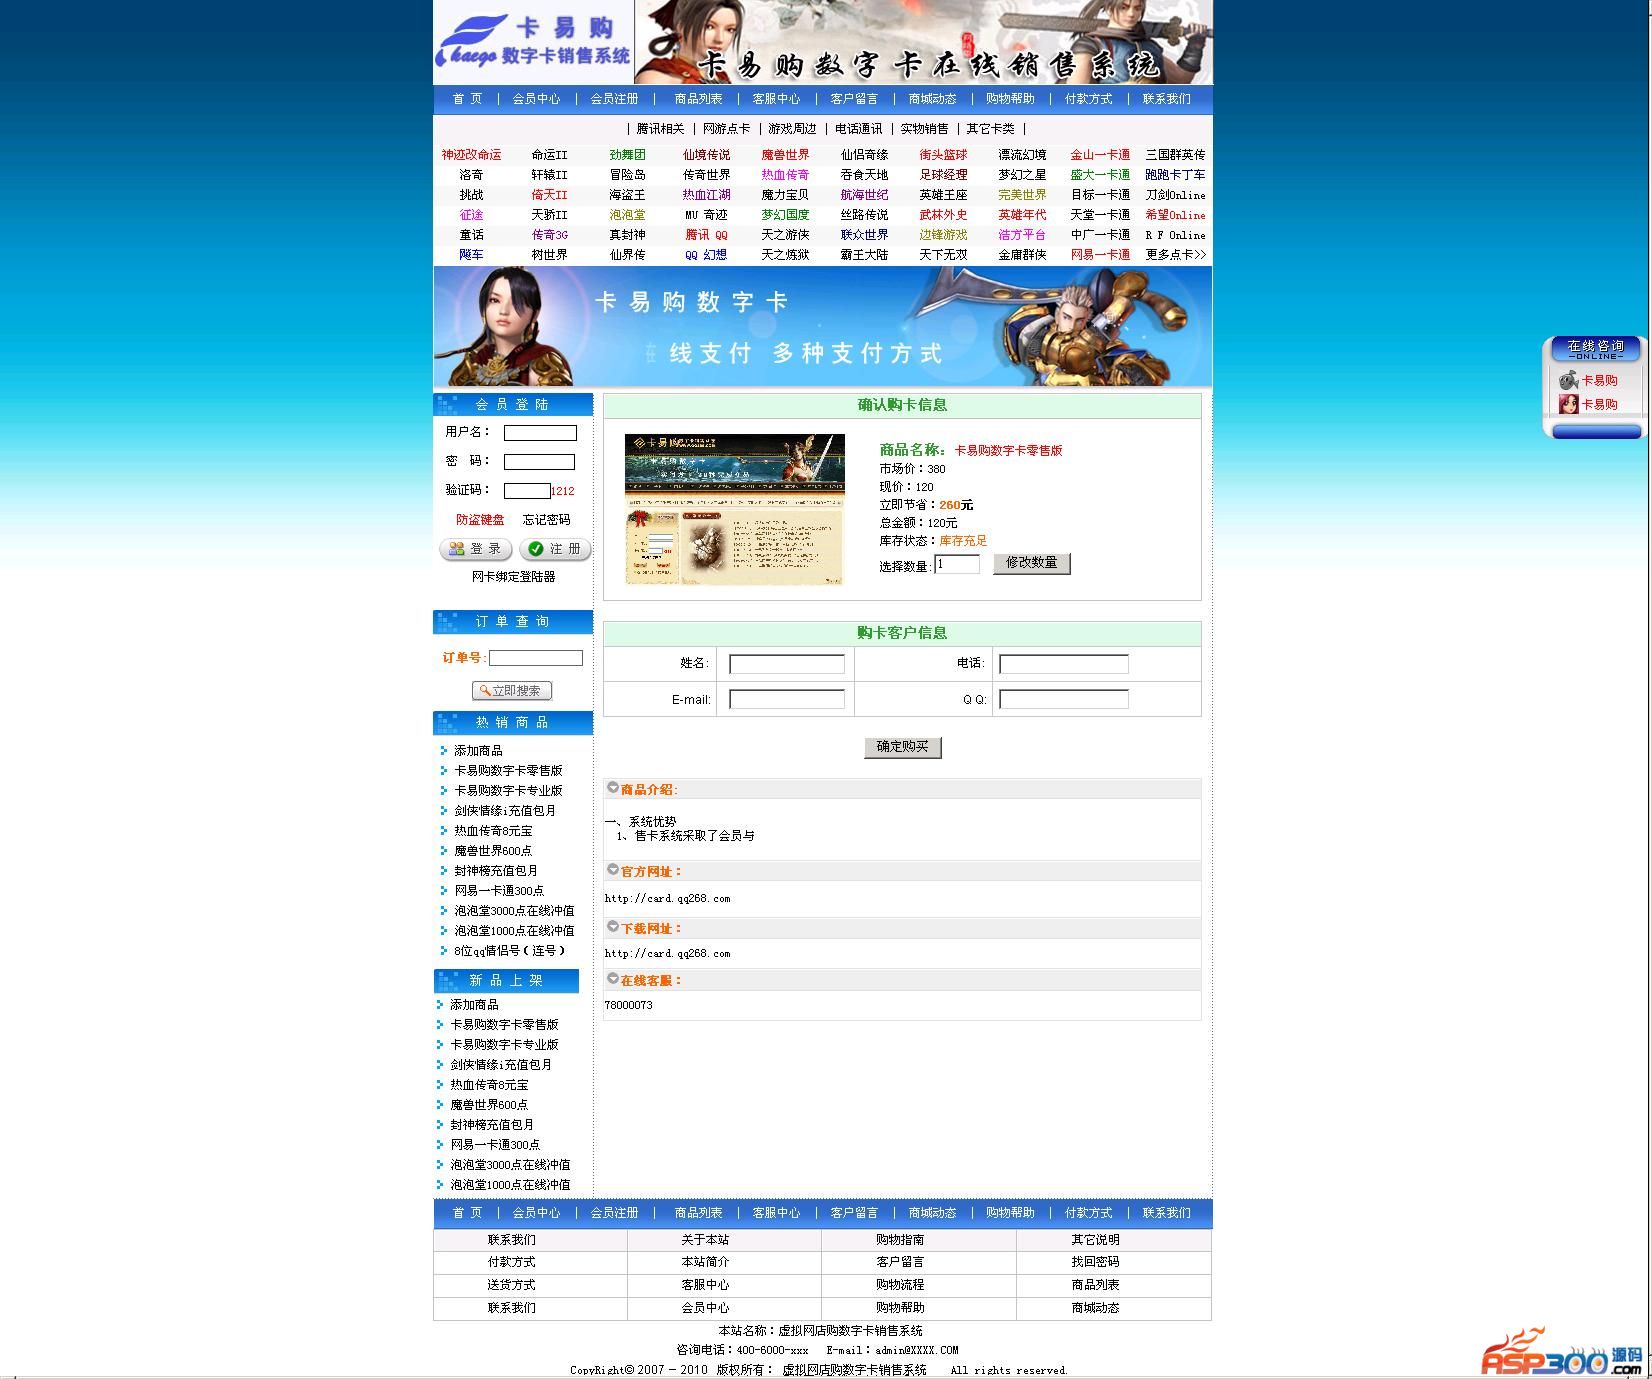Click the 选择数量 quantity field
This screenshot has width=1652, height=1379.
[957, 564]
